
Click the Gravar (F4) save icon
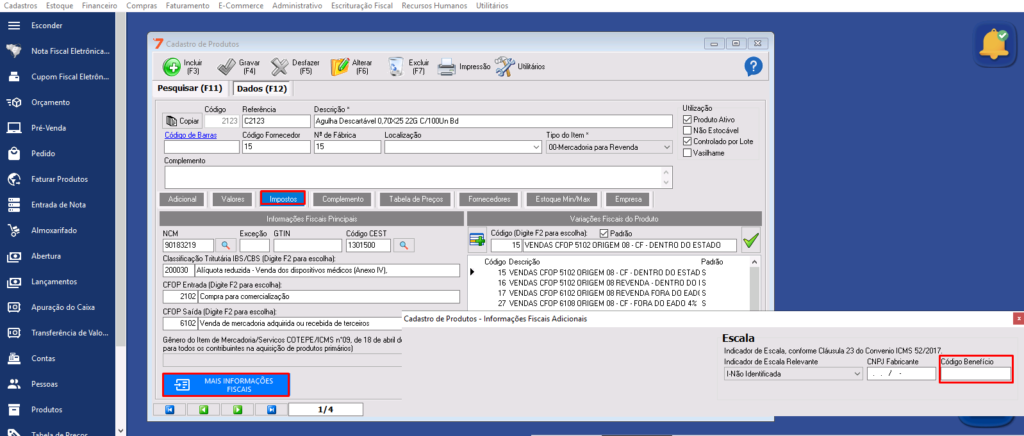[x=225, y=67]
